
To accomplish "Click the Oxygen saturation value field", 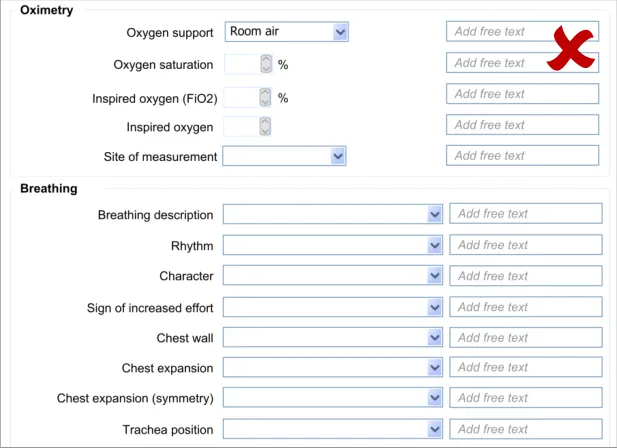I will coord(241,64).
